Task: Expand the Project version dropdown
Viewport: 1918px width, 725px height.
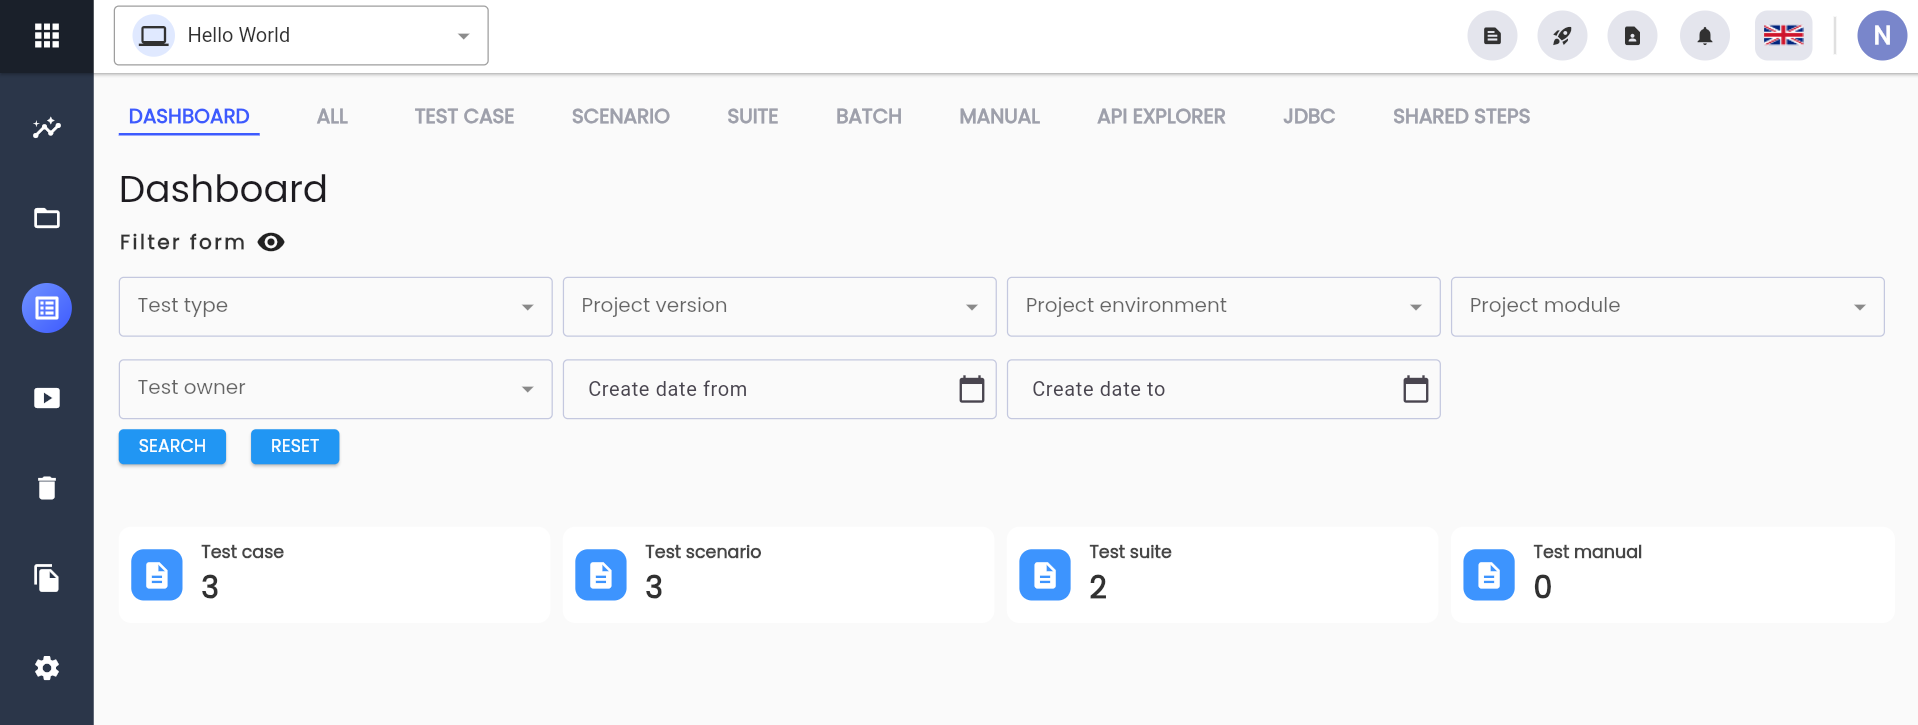Action: pos(779,307)
